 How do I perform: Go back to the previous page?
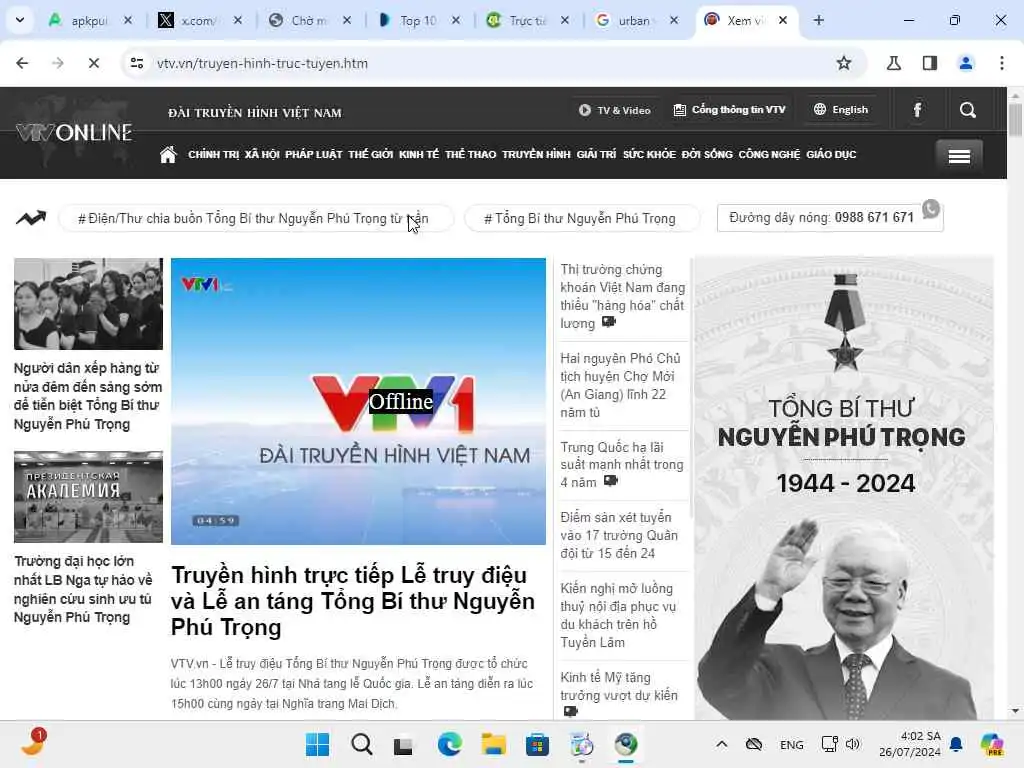tap(22, 63)
